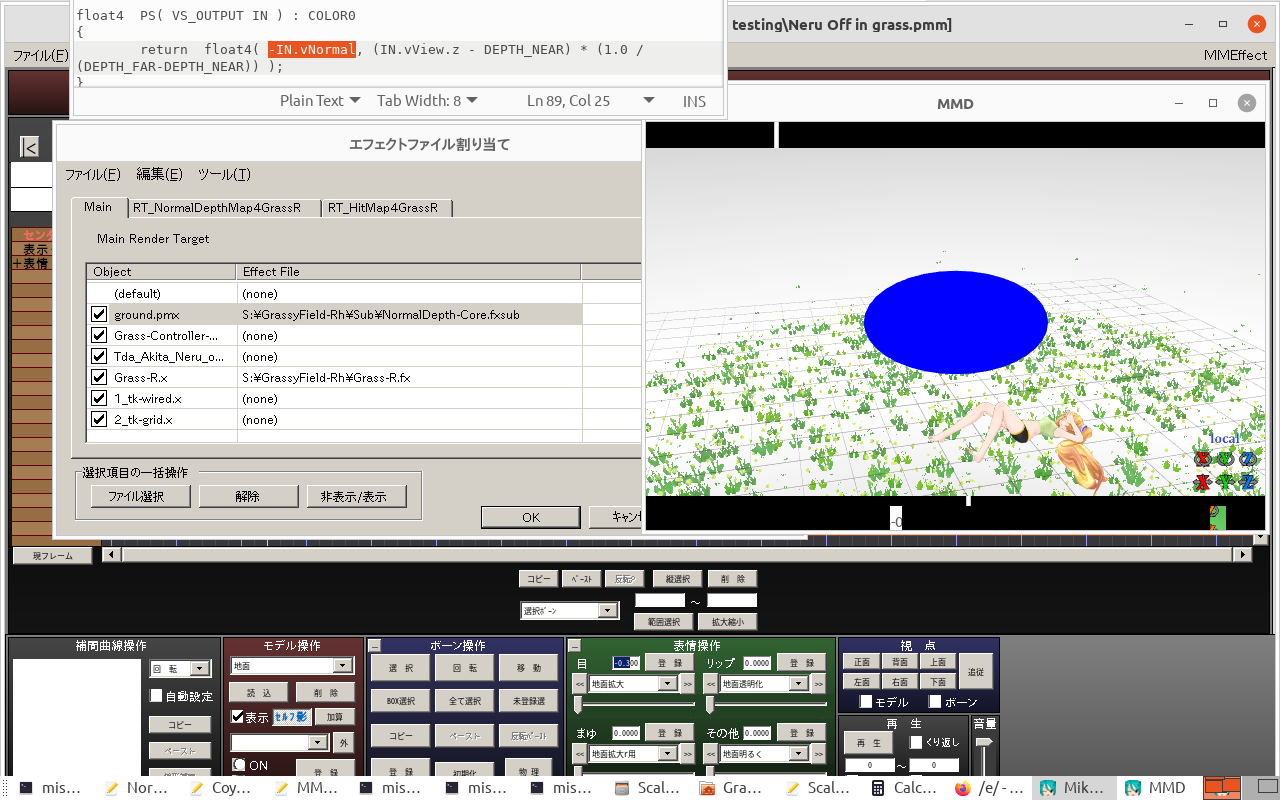The width and height of the screenshot is (1280, 800).
Task: Select Grass-R.fx effect file cell
Action: click(410, 377)
